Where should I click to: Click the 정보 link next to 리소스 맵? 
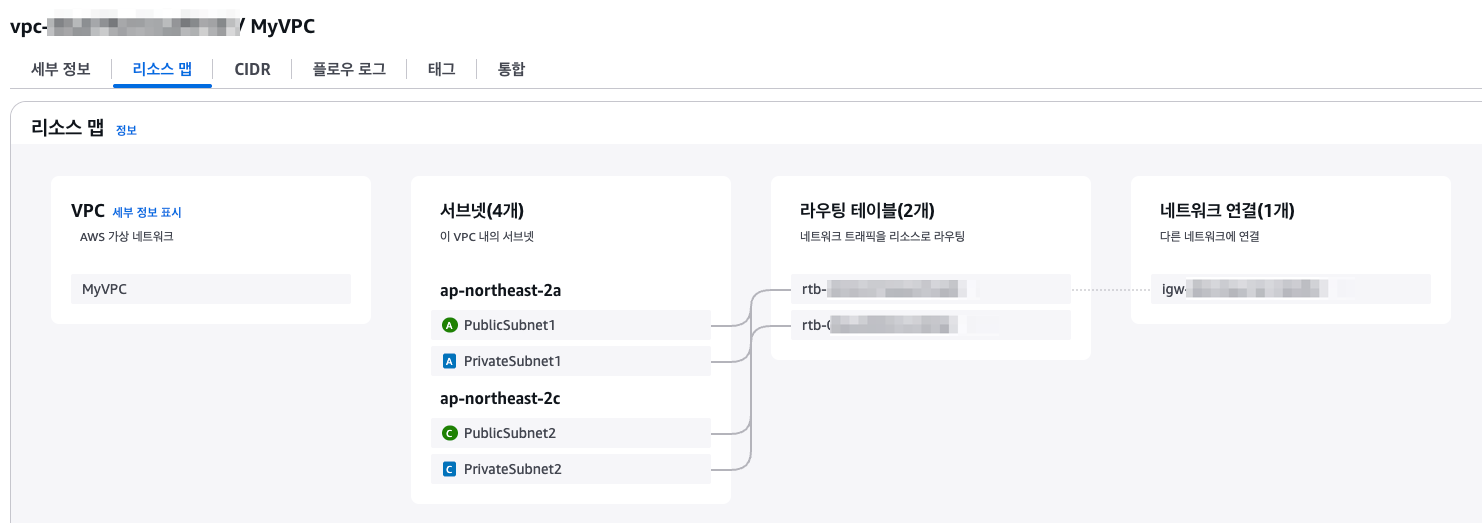126,130
